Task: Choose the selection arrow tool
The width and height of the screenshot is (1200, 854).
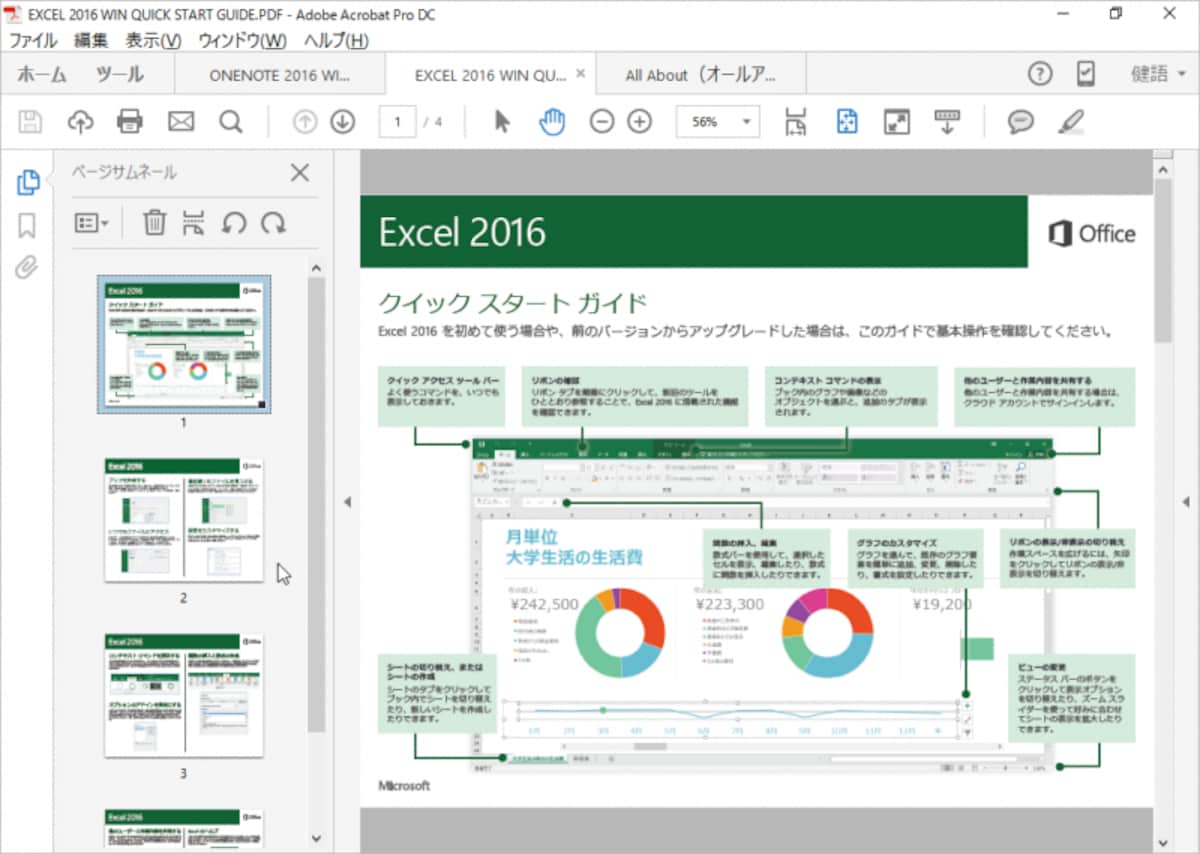Action: [x=502, y=122]
